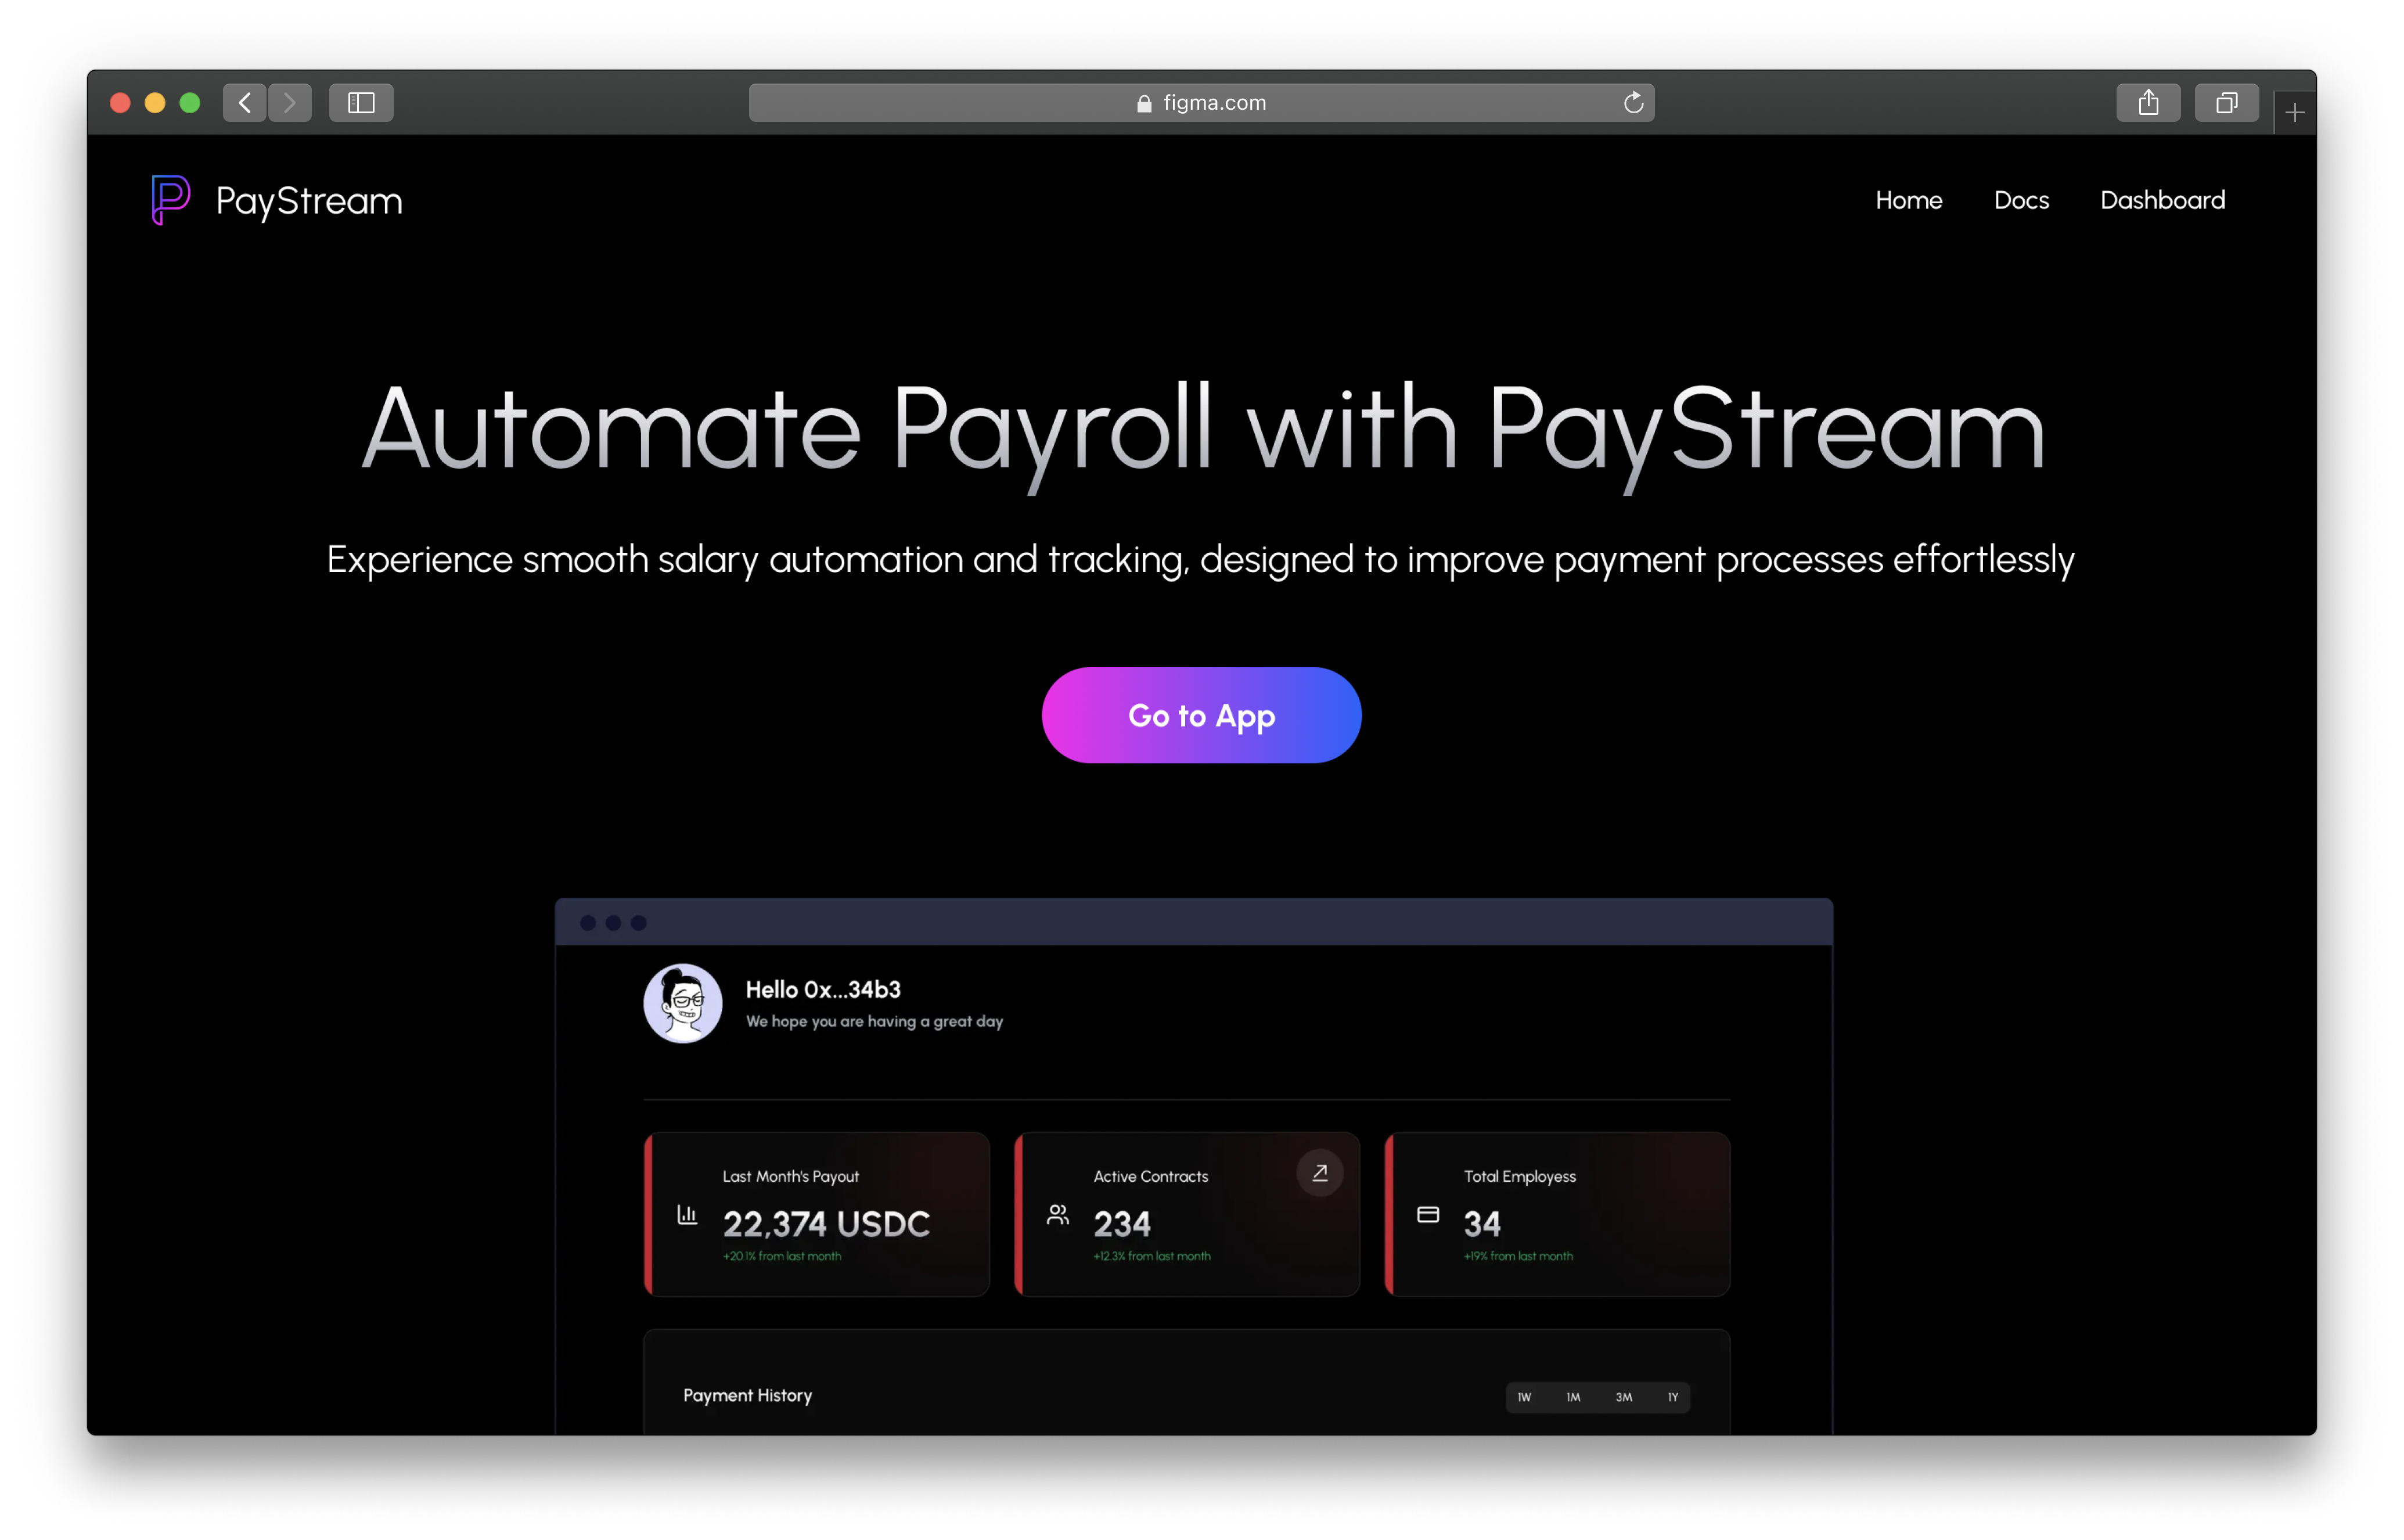Select the 1Y time range
2404x1540 pixels.
click(1672, 1397)
